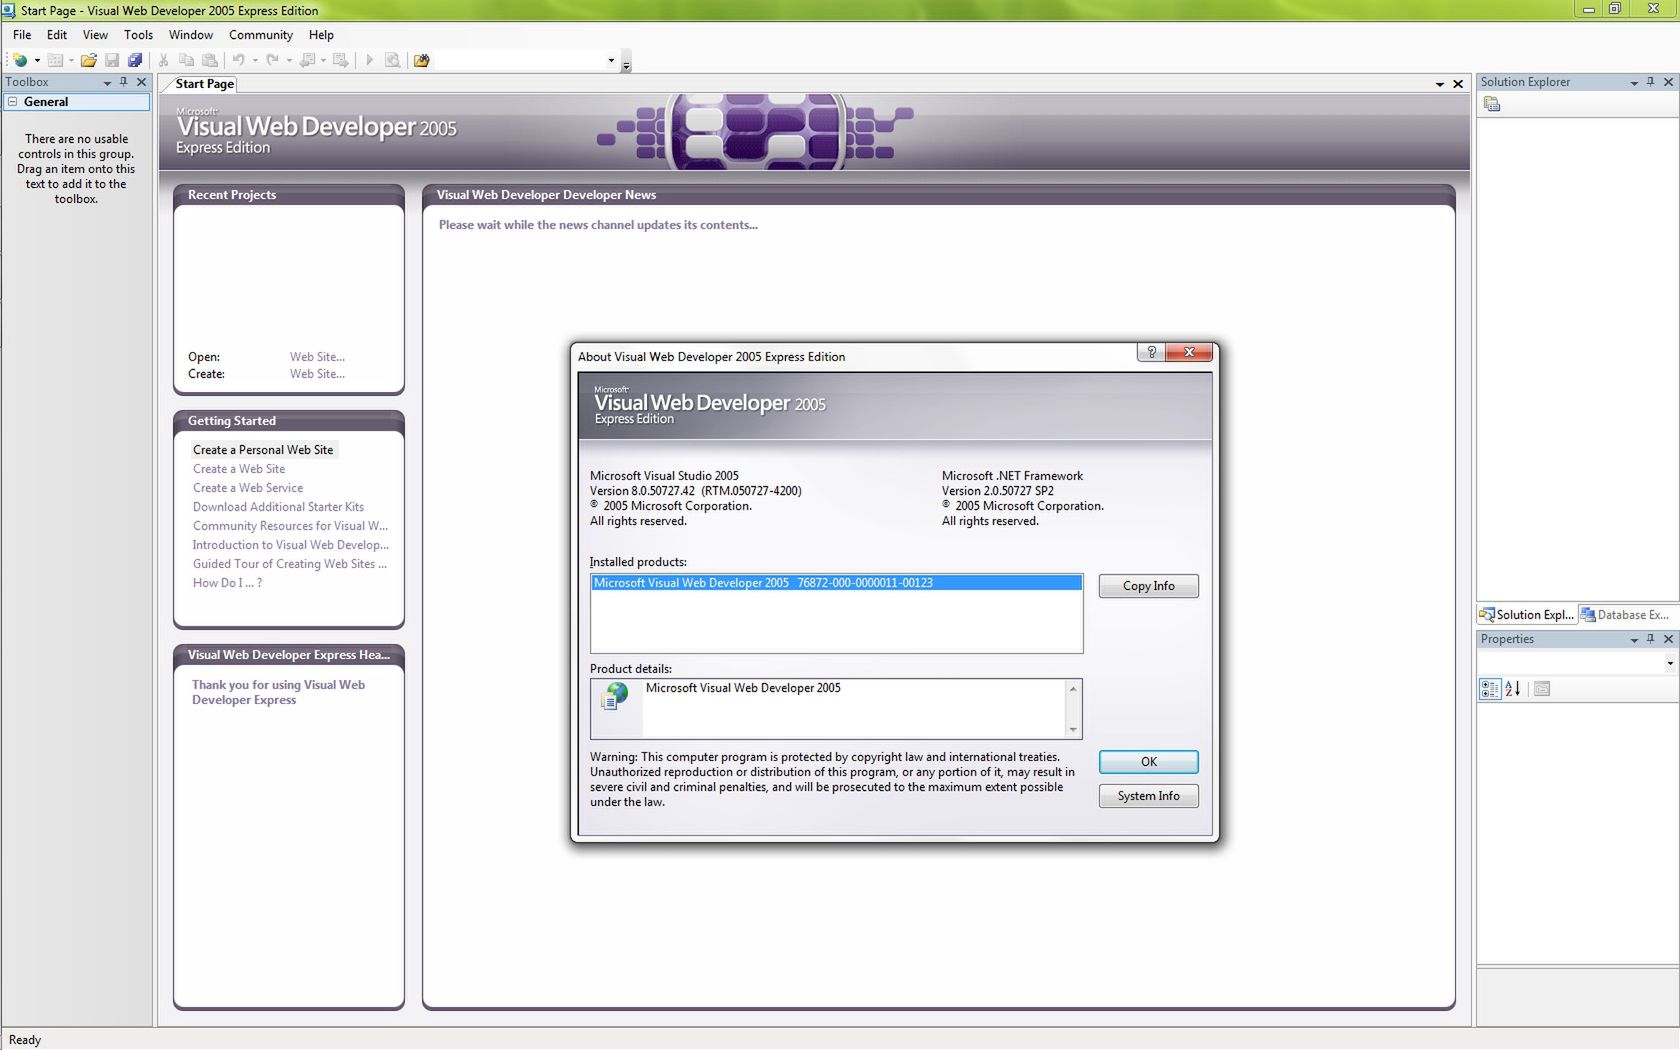Select the Cut icon on the toolbar
Image resolution: width=1680 pixels, height=1050 pixels.
pyautogui.click(x=163, y=60)
